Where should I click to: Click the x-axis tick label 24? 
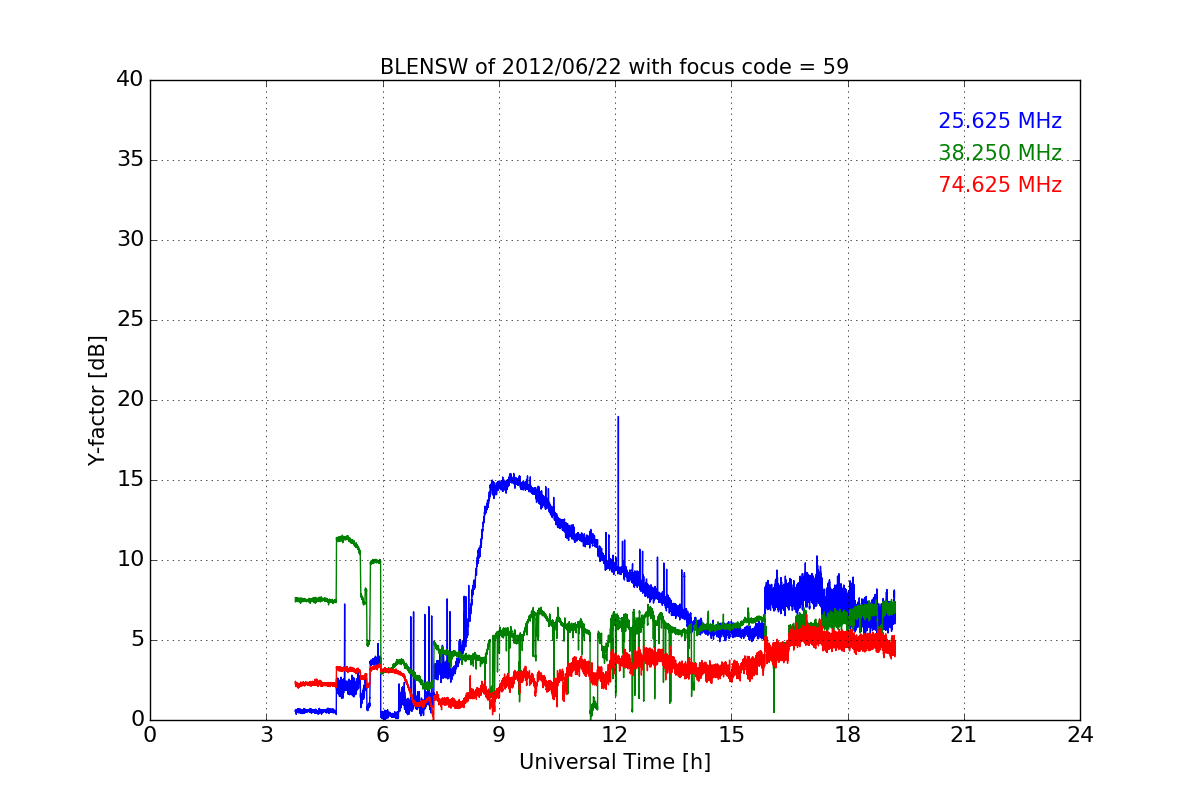coord(1080,734)
